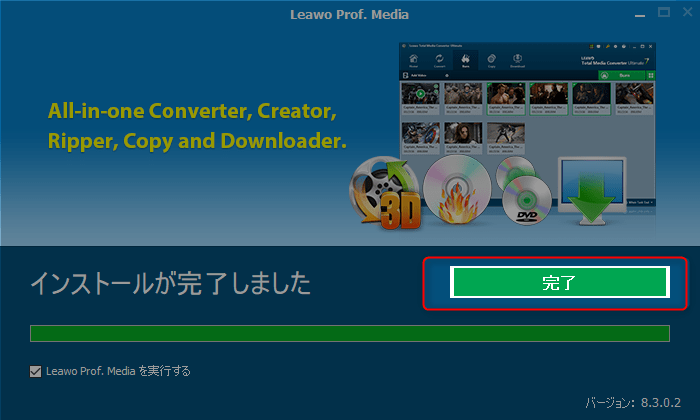Click the installation progress bar
Viewport: 700px width, 420px height.
[350, 333]
